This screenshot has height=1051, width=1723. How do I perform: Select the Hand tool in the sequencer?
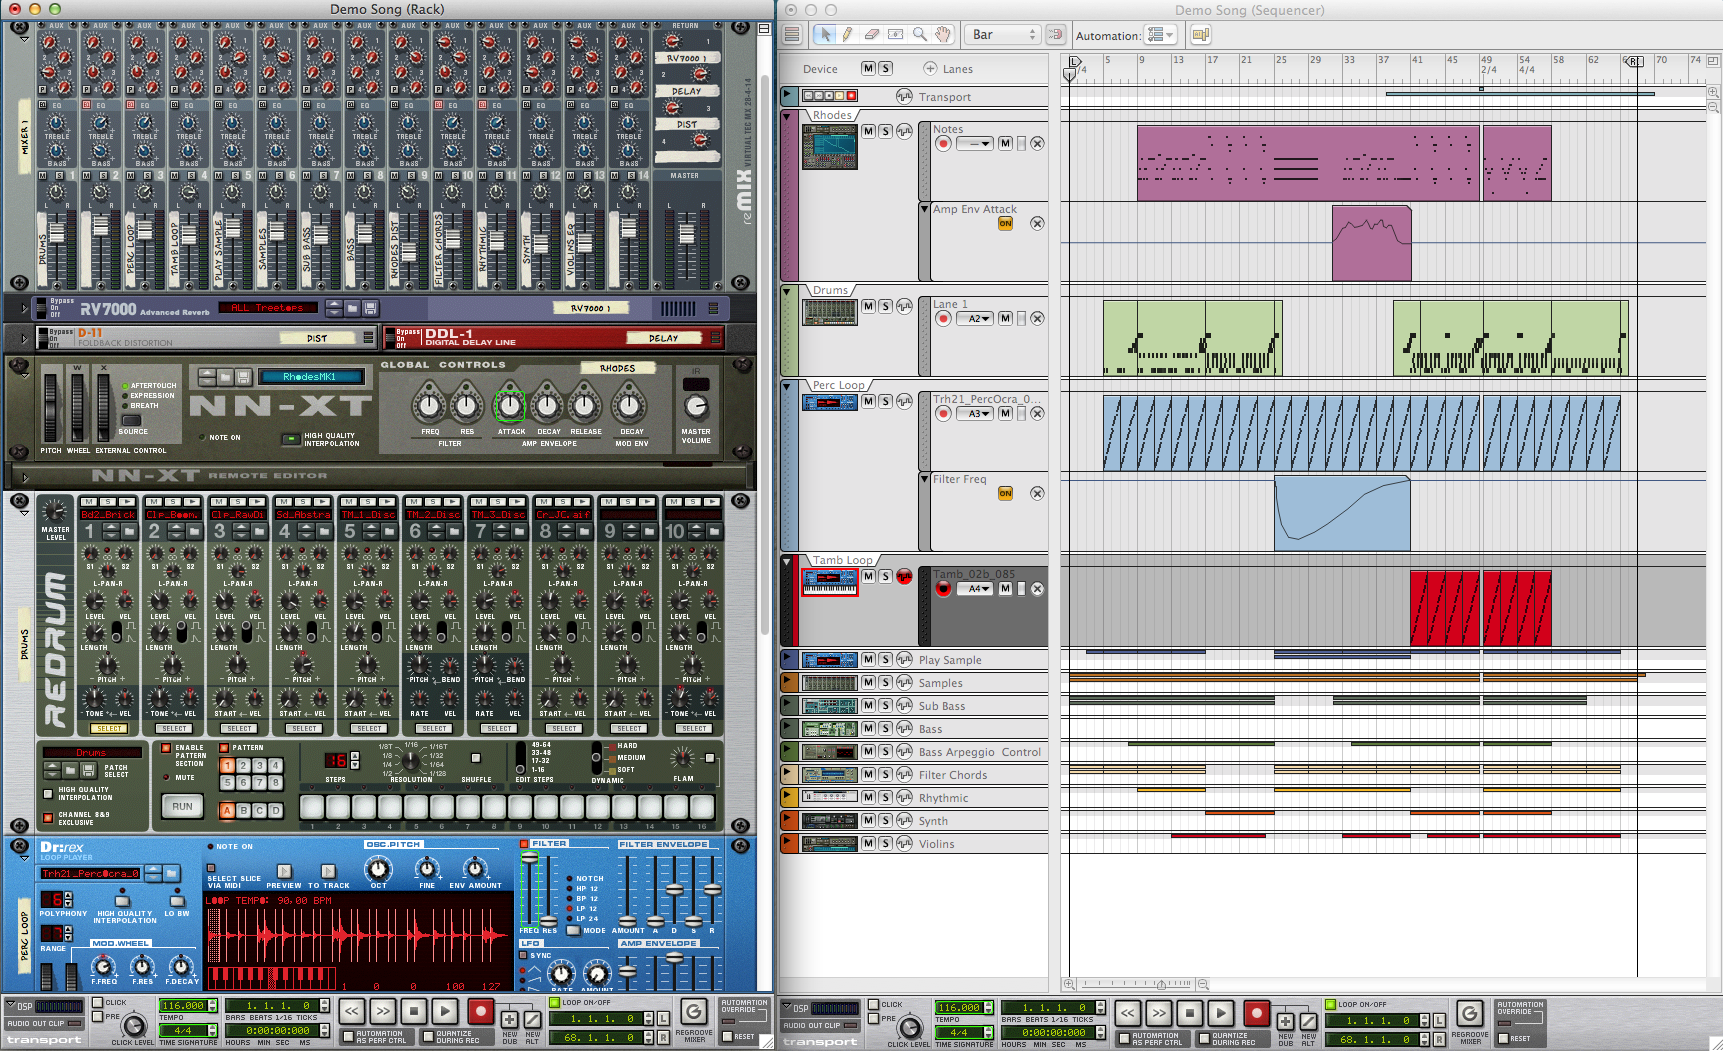click(x=943, y=33)
